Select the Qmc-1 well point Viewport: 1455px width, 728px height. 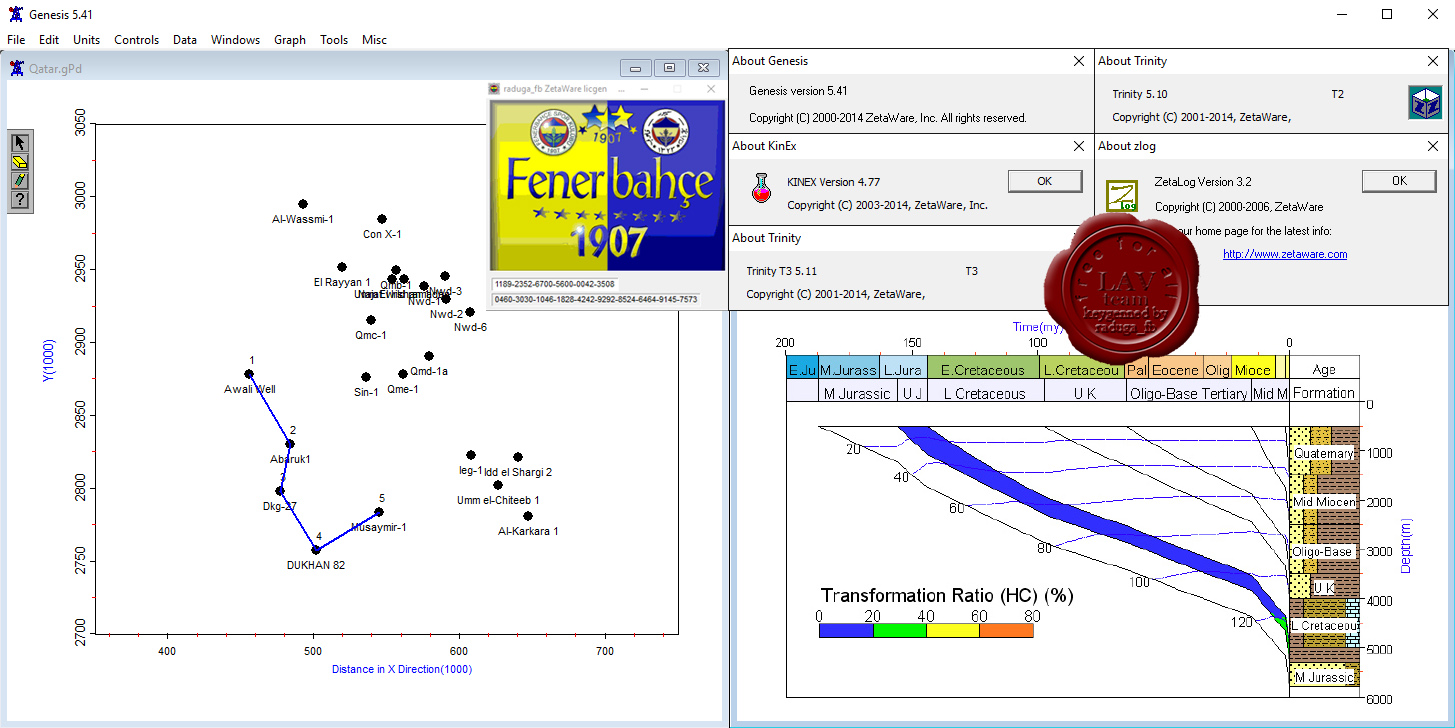click(x=371, y=320)
